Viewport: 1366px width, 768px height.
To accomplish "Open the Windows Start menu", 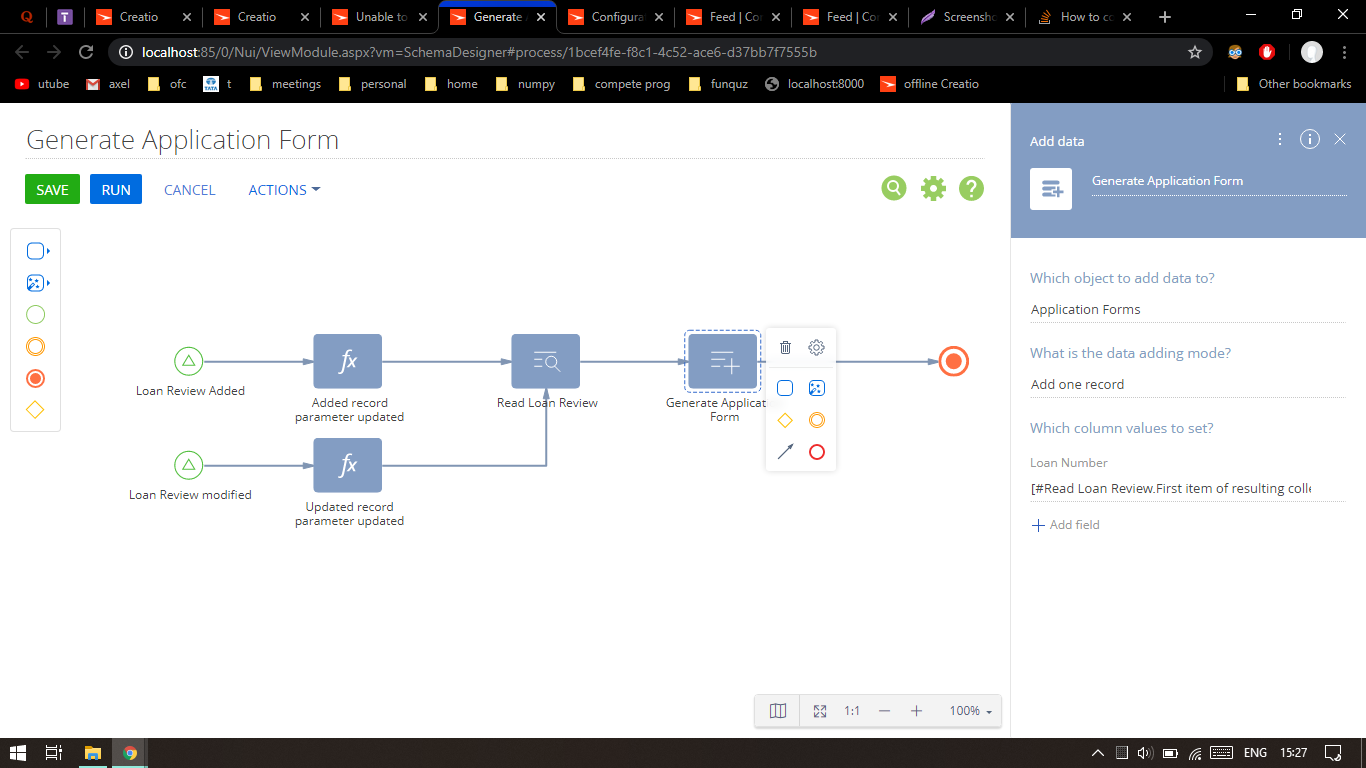I will point(18,753).
